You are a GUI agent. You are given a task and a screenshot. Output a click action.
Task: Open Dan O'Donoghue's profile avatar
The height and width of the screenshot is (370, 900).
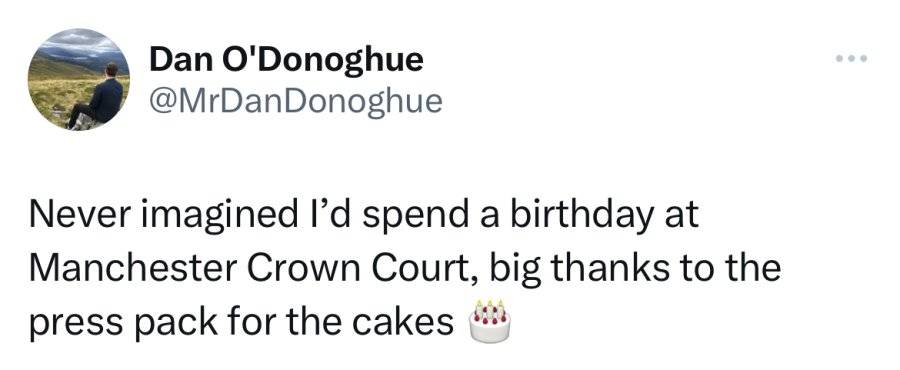pos(79,79)
